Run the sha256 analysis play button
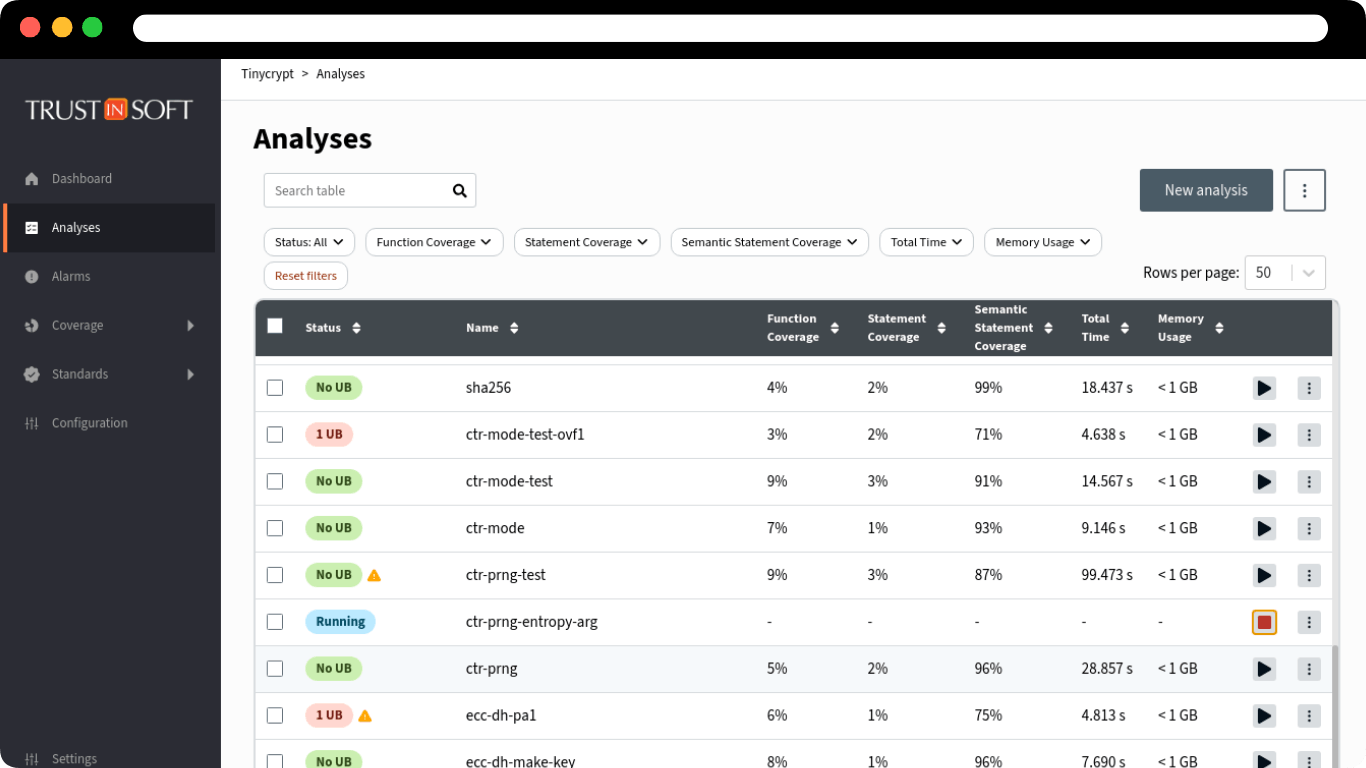1366x768 pixels. tap(1264, 388)
